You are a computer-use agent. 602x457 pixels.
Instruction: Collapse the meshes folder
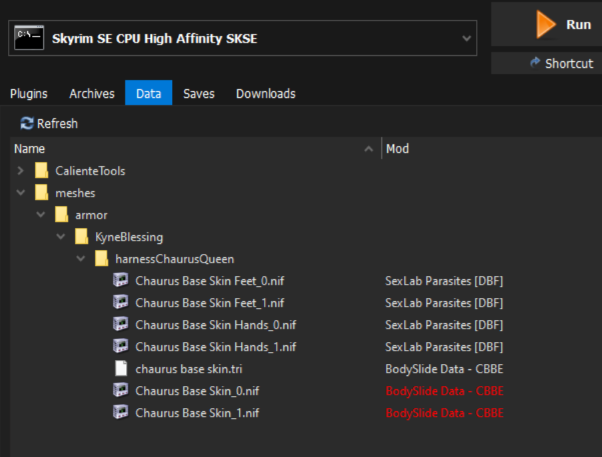pyautogui.click(x=21, y=192)
